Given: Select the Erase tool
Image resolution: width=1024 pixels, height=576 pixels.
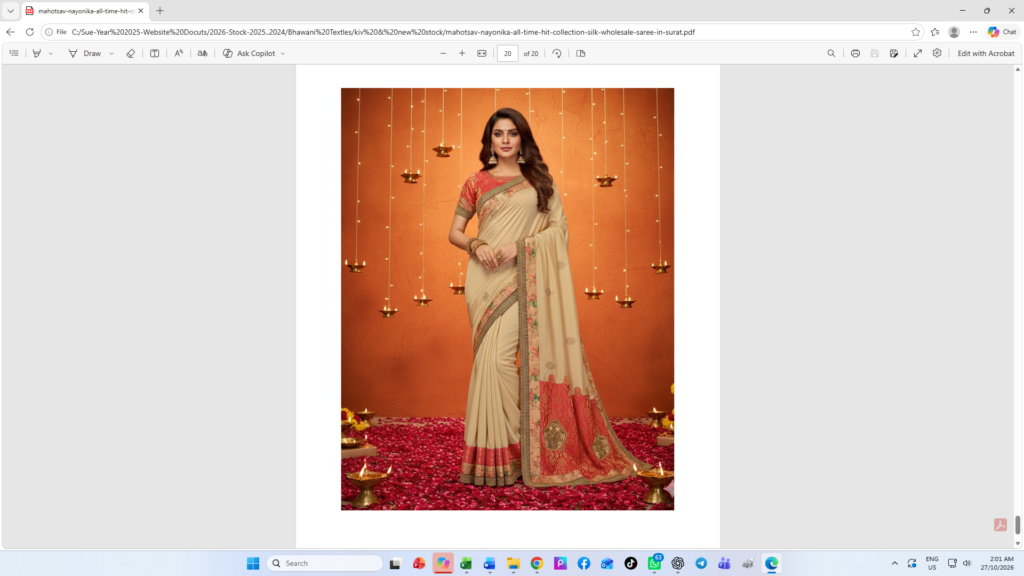Looking at the screenshot, I should 131,54.
